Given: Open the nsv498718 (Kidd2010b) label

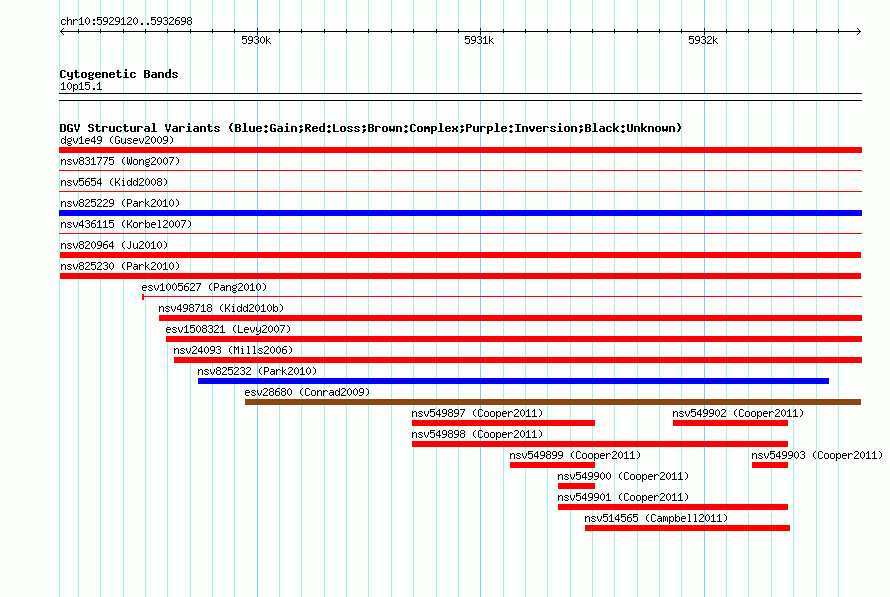Looking at the screenshot, I should pyautogui.click(x=221, y=308).
